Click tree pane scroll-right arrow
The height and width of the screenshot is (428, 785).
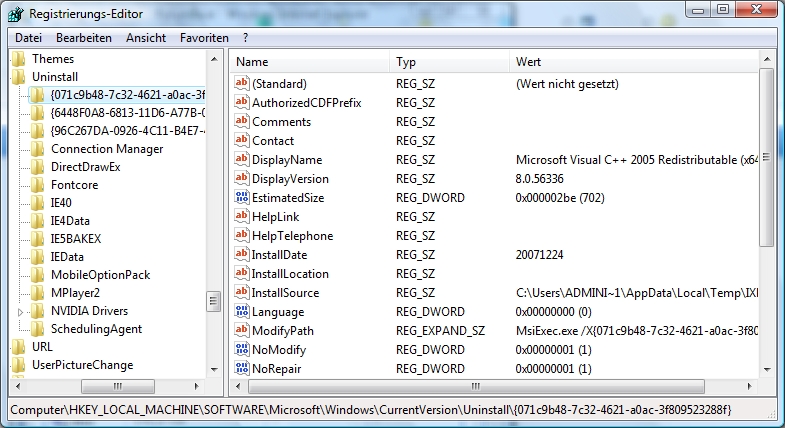[x=196, y=386]
